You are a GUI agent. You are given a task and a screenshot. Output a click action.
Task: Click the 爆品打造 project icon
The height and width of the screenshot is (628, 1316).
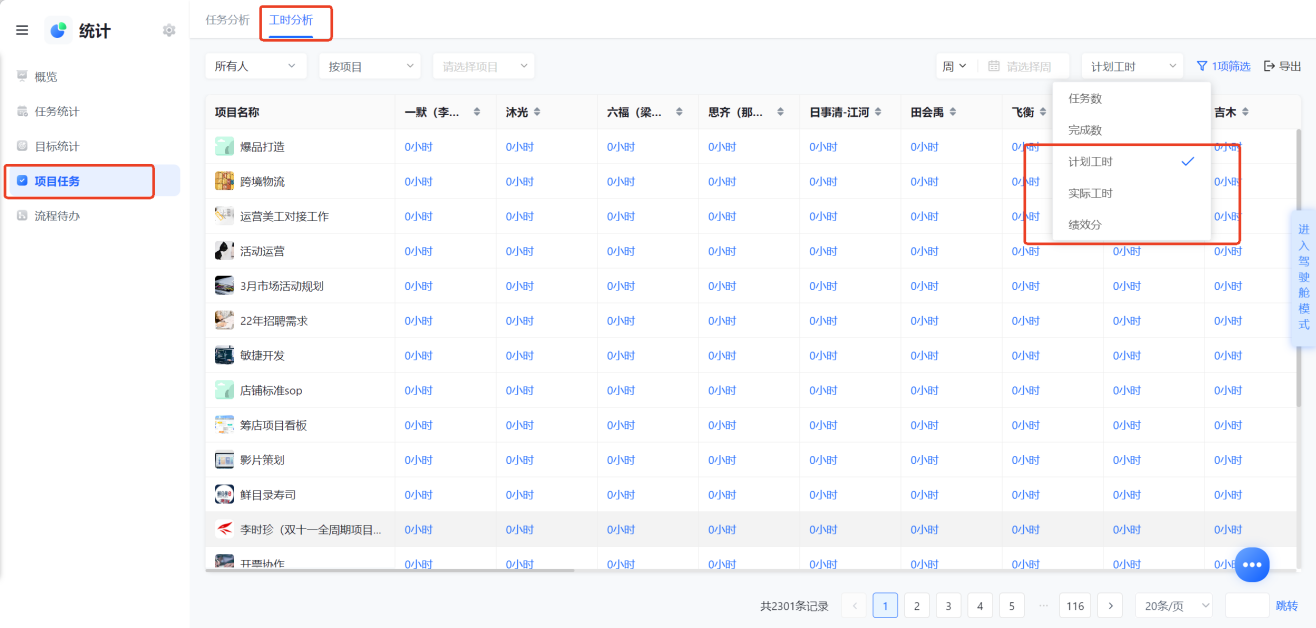[225, 146]
